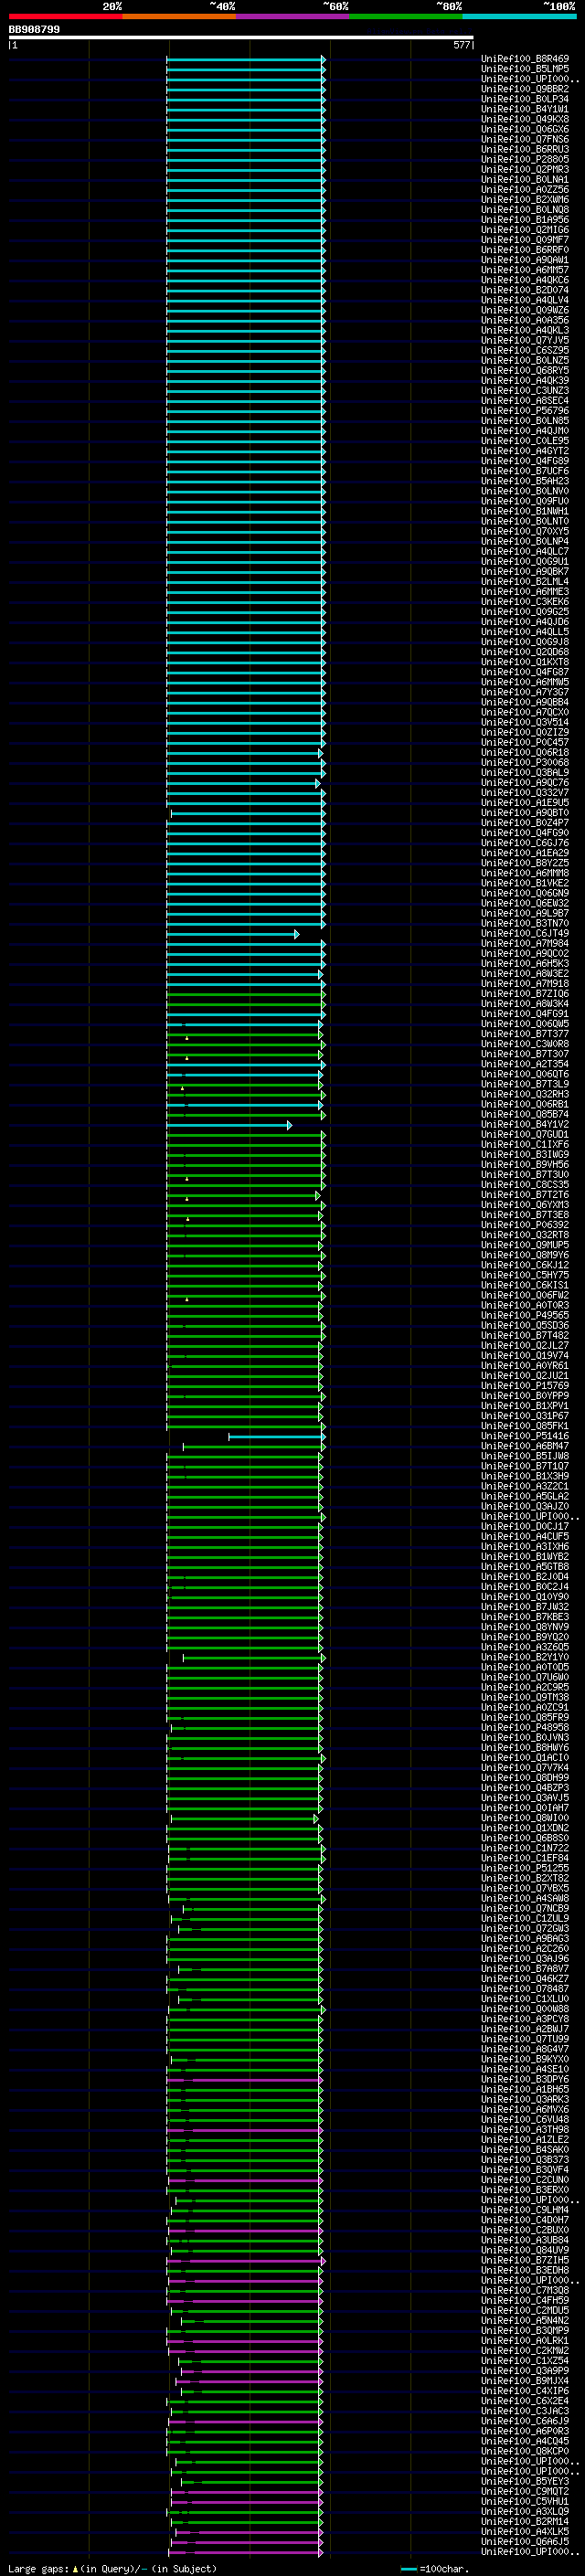Click the purple ~60% identity legend bar
Image resolution: width=585 pixels, height=2576 pixels.
pyautogui.click(x=293, y=17)
